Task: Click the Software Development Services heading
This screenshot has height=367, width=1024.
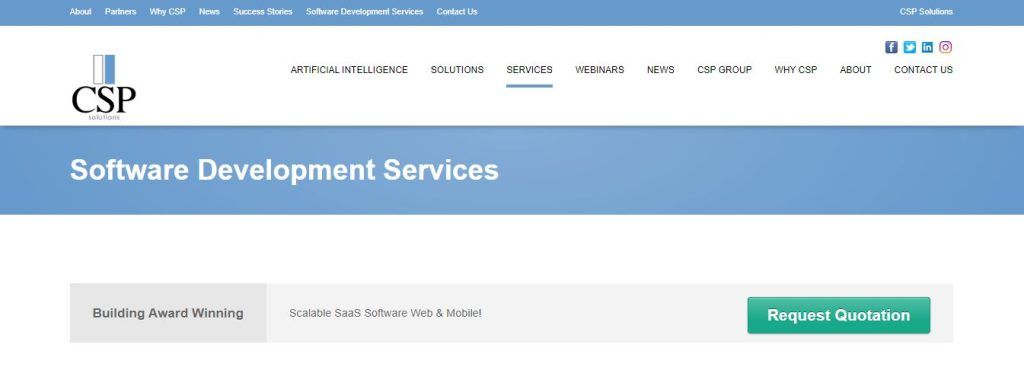Action: pos(284,170)
